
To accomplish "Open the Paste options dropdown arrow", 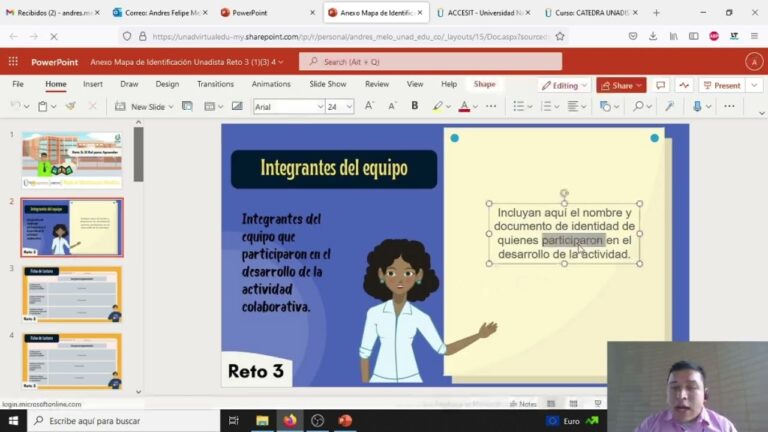I will (53, 107).
